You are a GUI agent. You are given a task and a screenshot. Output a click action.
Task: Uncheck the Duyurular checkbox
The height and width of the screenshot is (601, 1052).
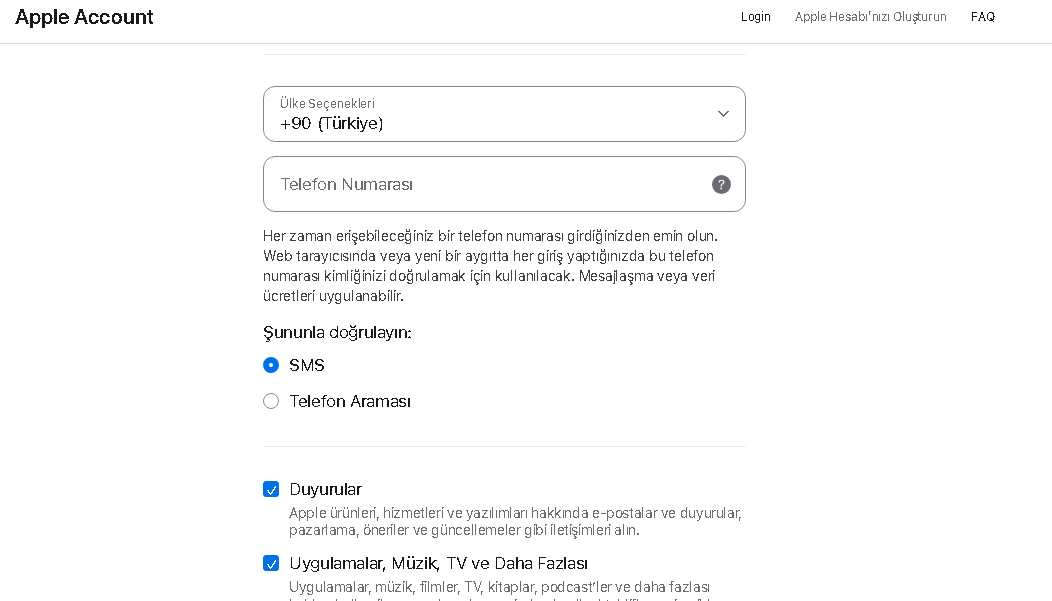coord(271,489)
